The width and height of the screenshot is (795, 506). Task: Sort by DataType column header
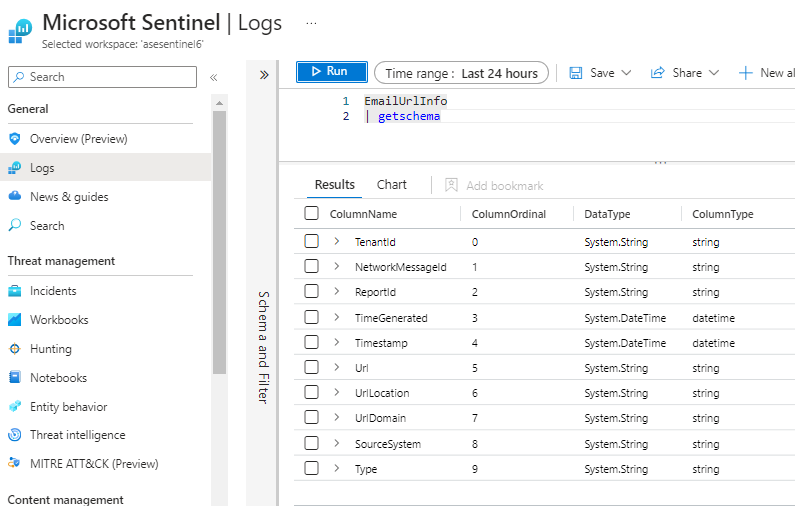click(607, 214)
